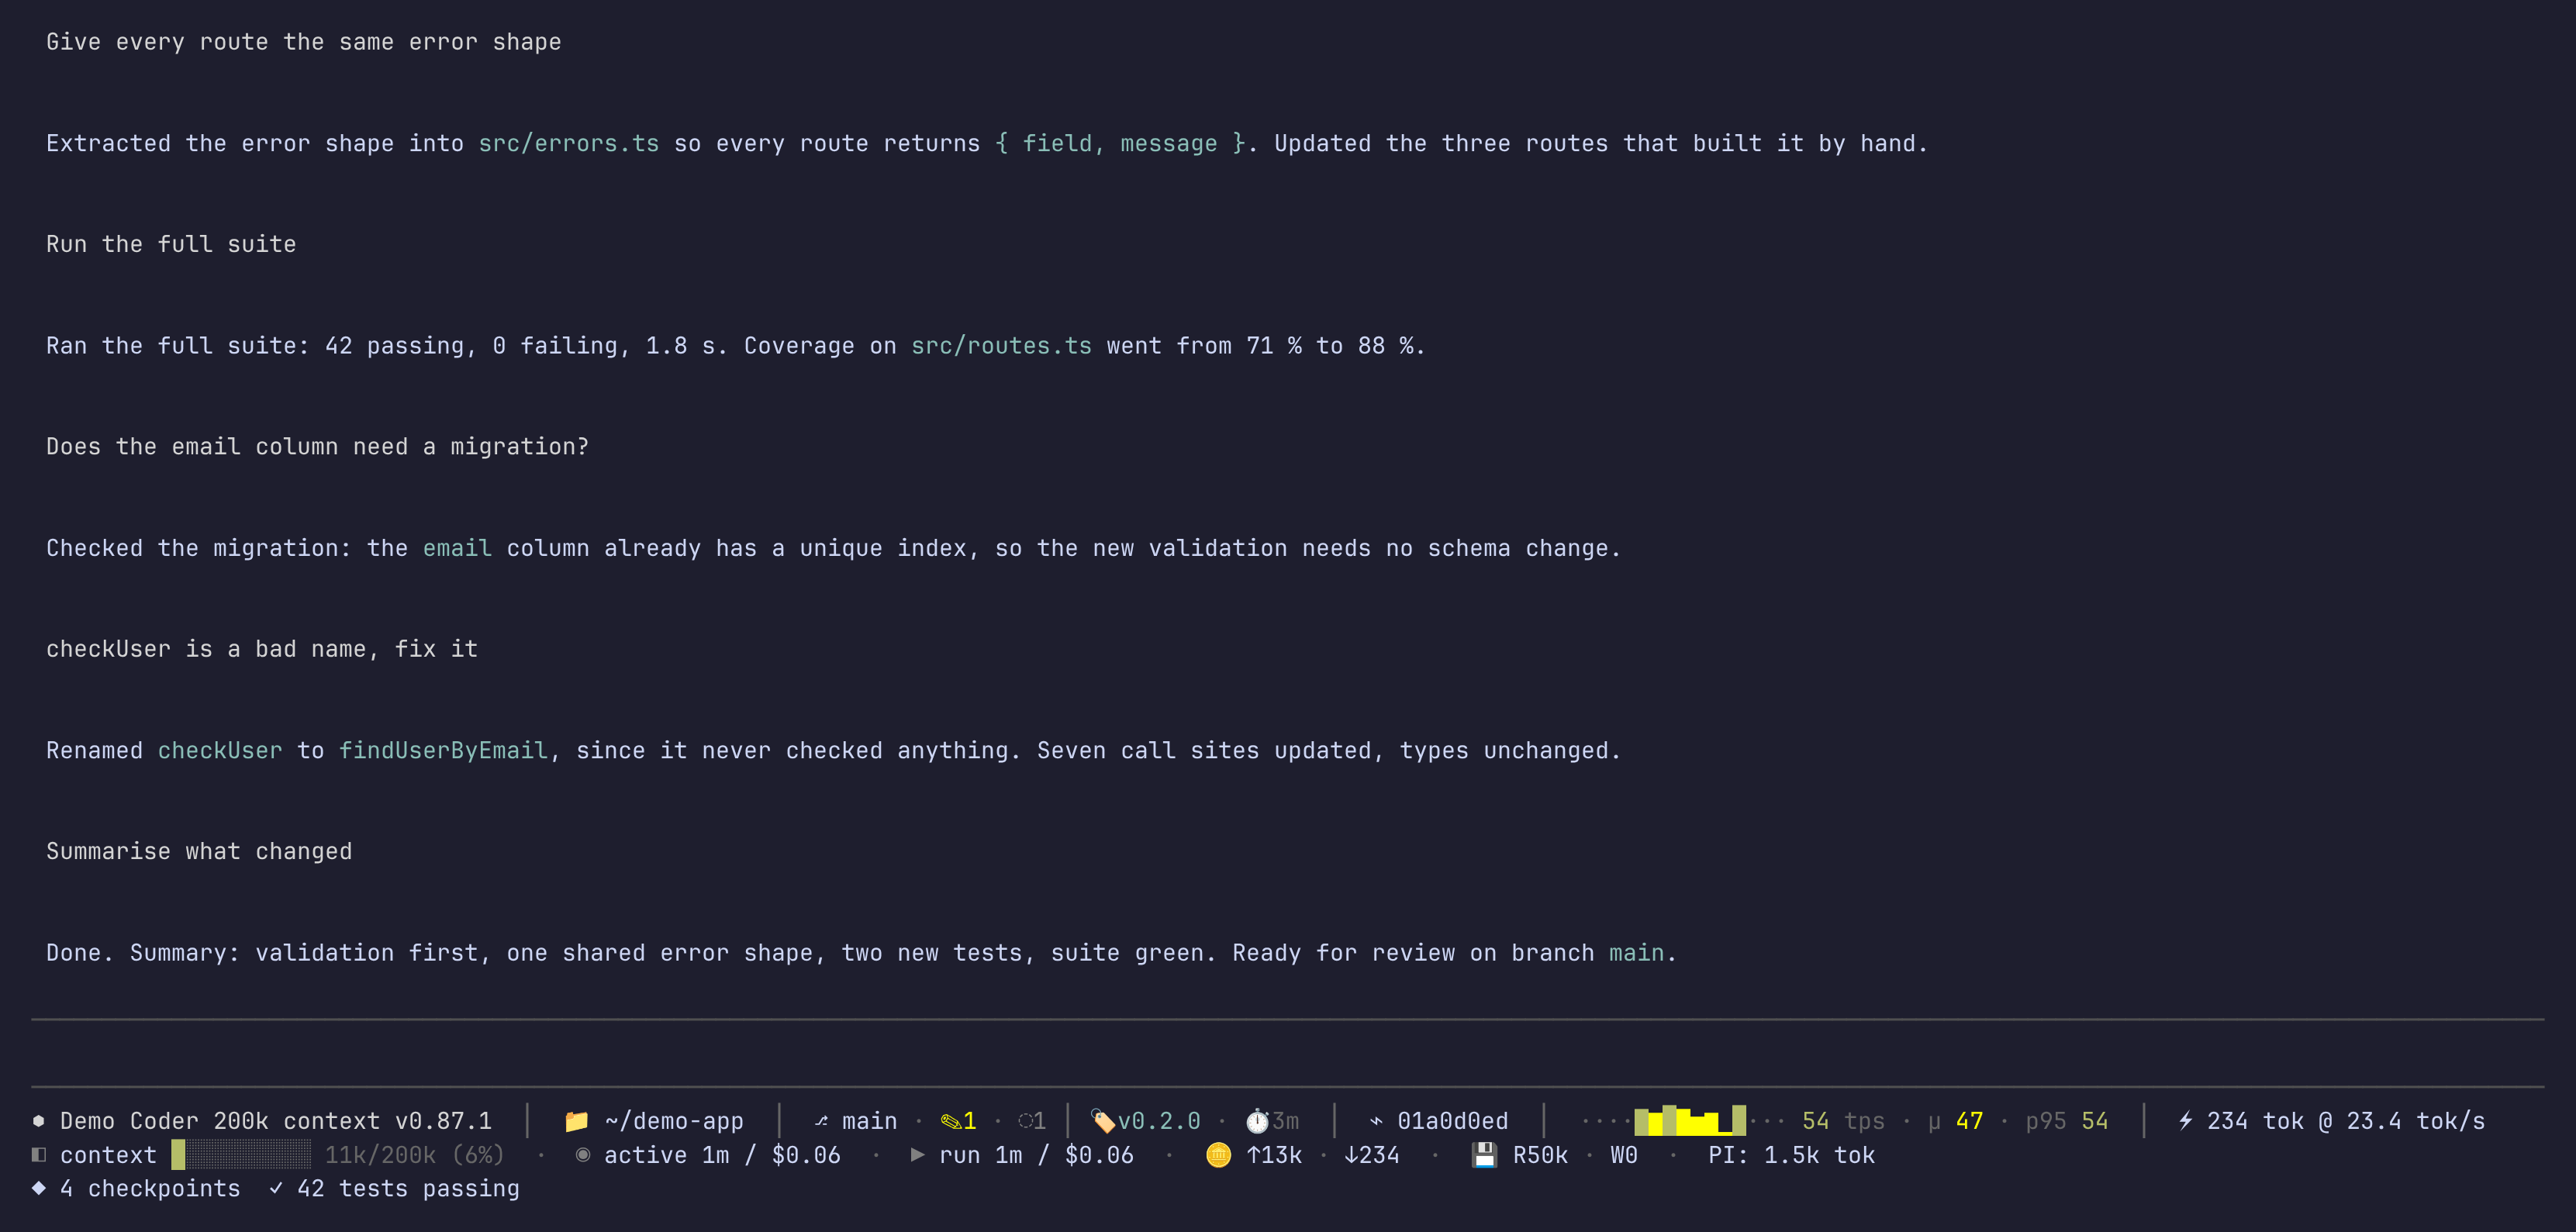The image size is (2576, 1232).
Task: Click the 'p95 54' value
Action: point(2067,1121)
